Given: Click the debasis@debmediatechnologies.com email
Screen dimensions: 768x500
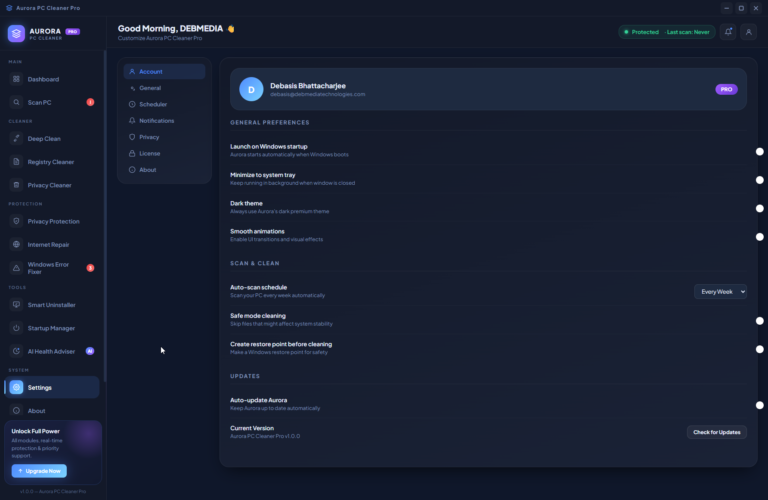Looking at the screenshot, I should (317, 94).
